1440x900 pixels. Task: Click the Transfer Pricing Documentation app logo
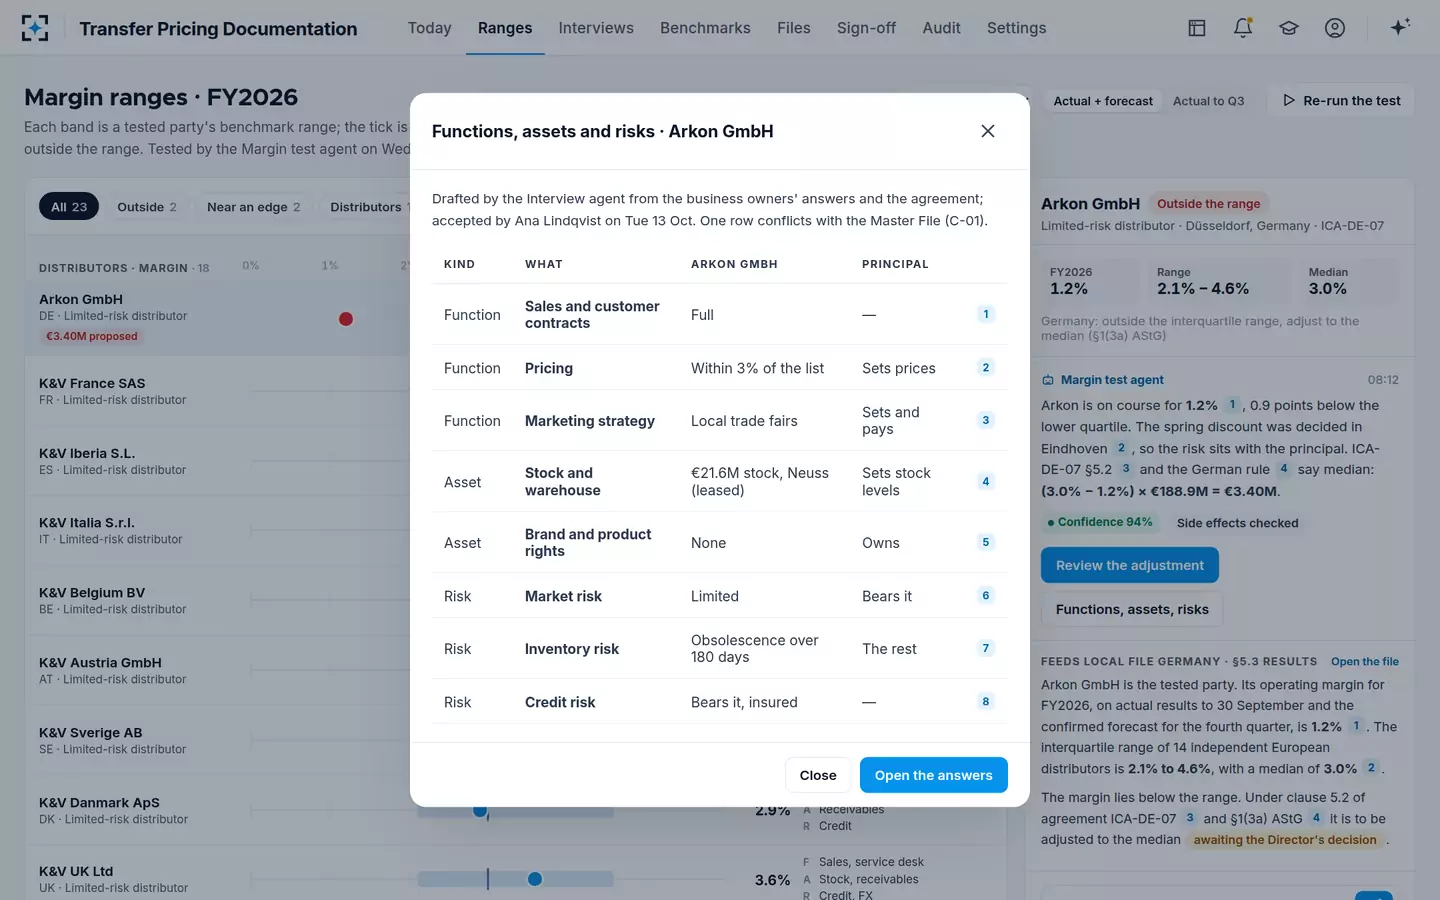[35, 28]
